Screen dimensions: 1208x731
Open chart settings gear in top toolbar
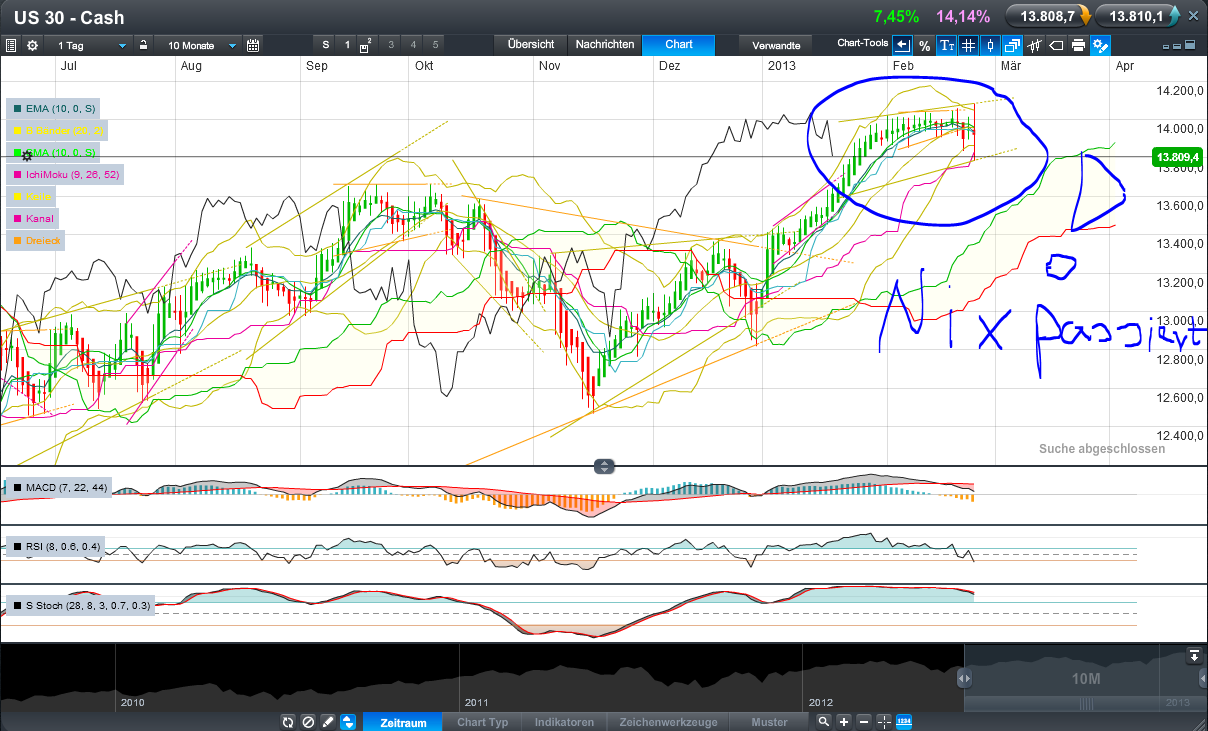pyautogui.click(x=32, y=45)
